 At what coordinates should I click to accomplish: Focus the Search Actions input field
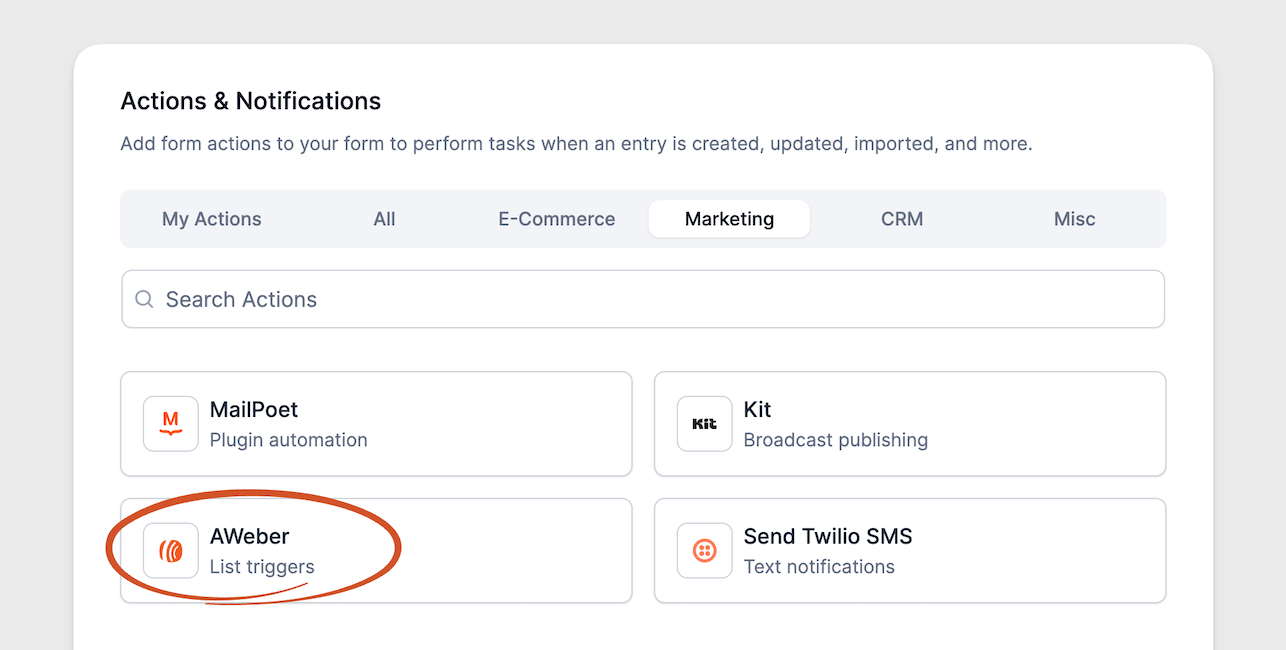pyautogui.click(x=643, y=299)
